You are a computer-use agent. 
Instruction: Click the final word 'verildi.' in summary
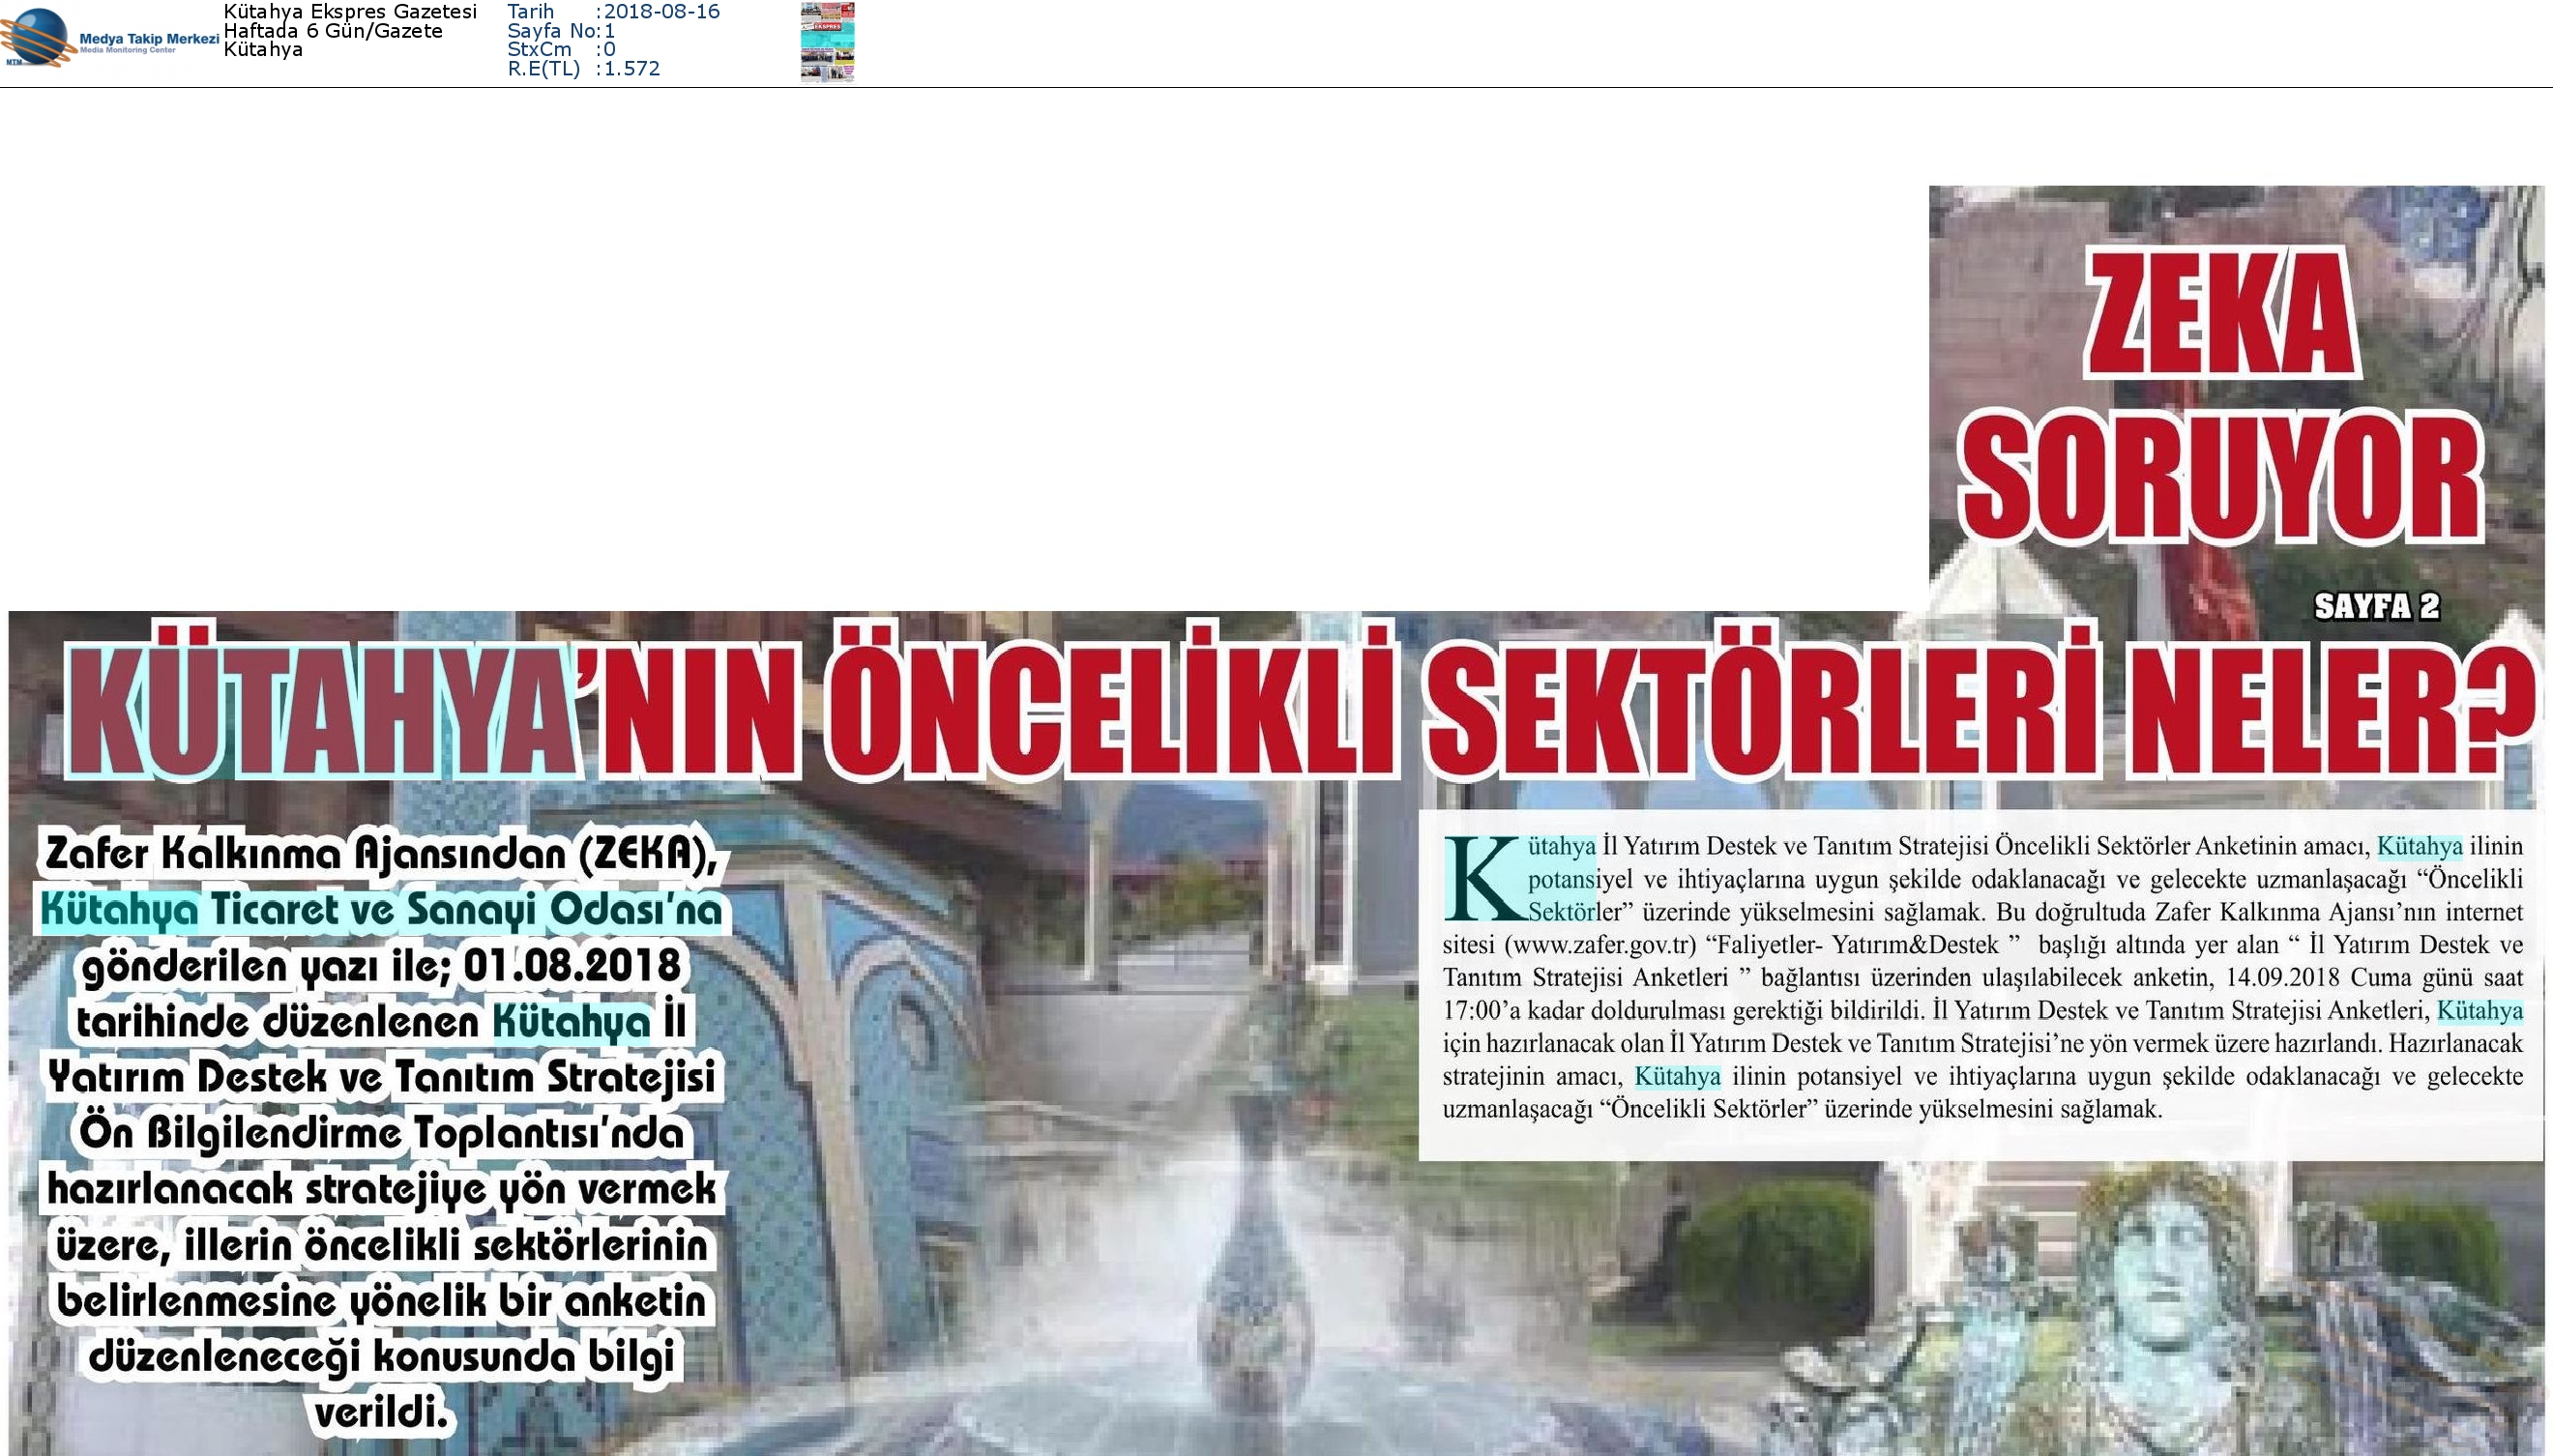(x=381, y=1413)
